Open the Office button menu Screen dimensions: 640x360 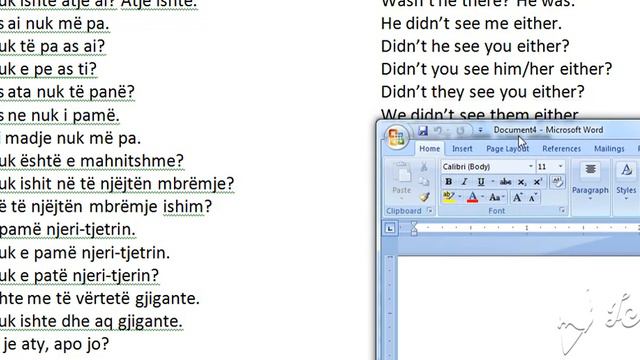[396, 137]
